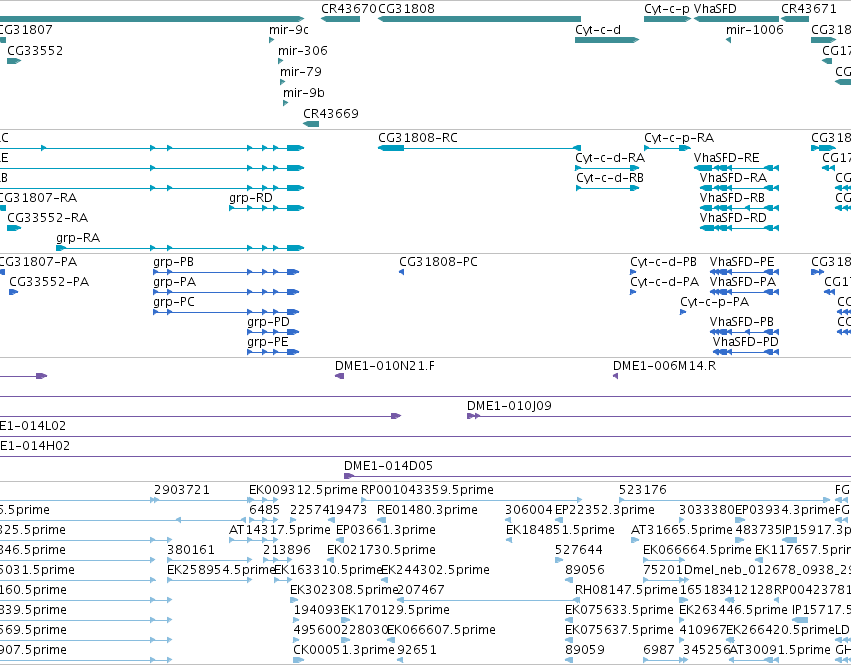Select the EK021730.5prime EST label
Screen dimensions: 851x665
(x=382, y=550)
